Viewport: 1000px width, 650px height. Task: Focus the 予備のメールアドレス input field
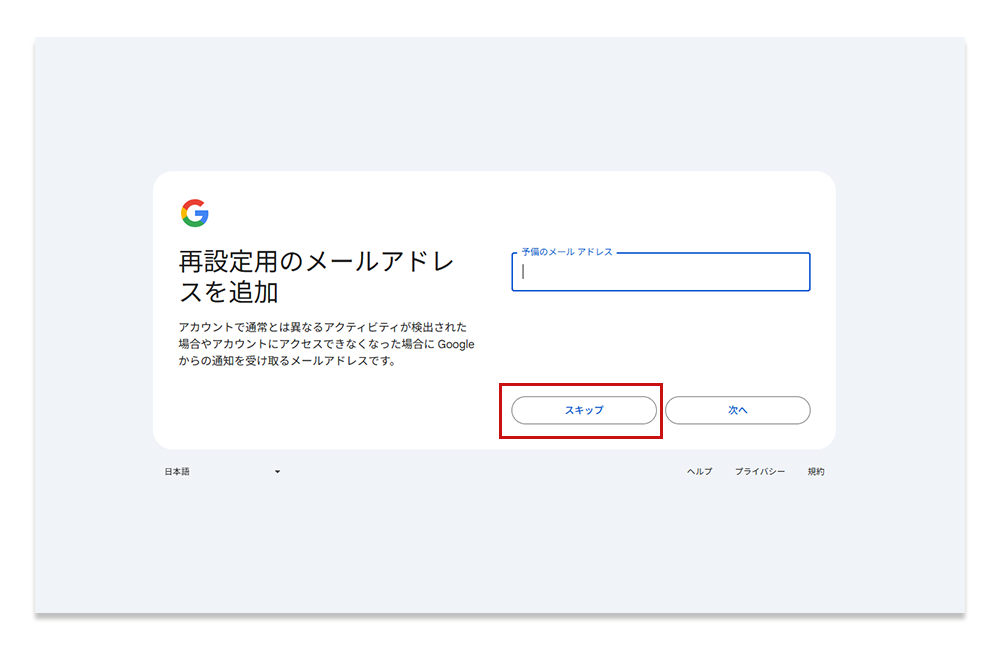coord(661,272)
